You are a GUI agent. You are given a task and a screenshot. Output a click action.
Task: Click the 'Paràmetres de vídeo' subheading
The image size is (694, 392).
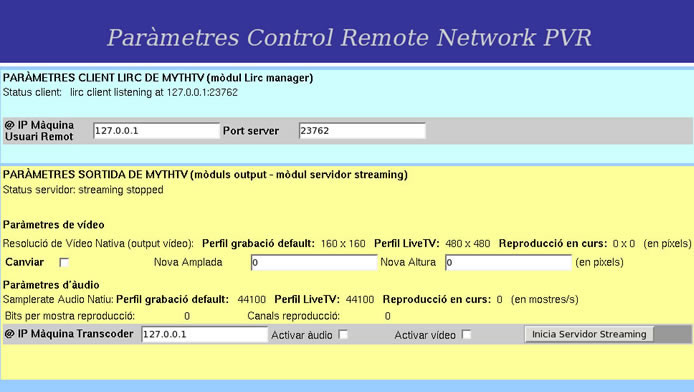click(54, 225)
